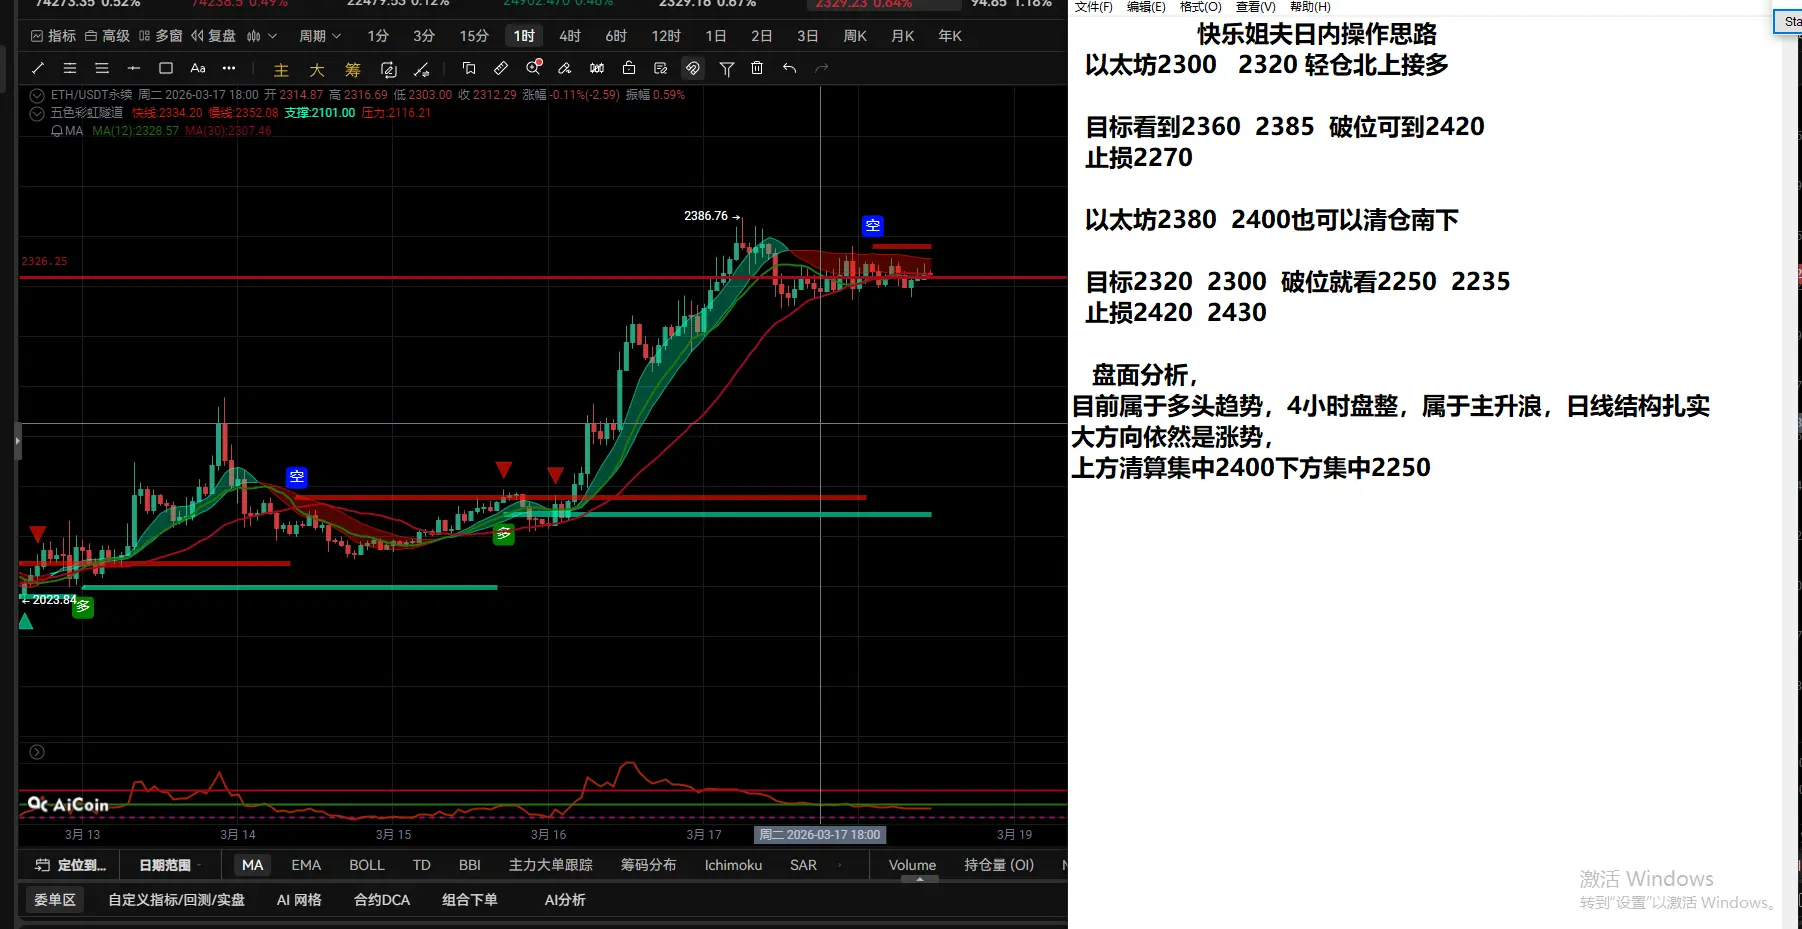Toggle the TD indicator

point(422,865)
